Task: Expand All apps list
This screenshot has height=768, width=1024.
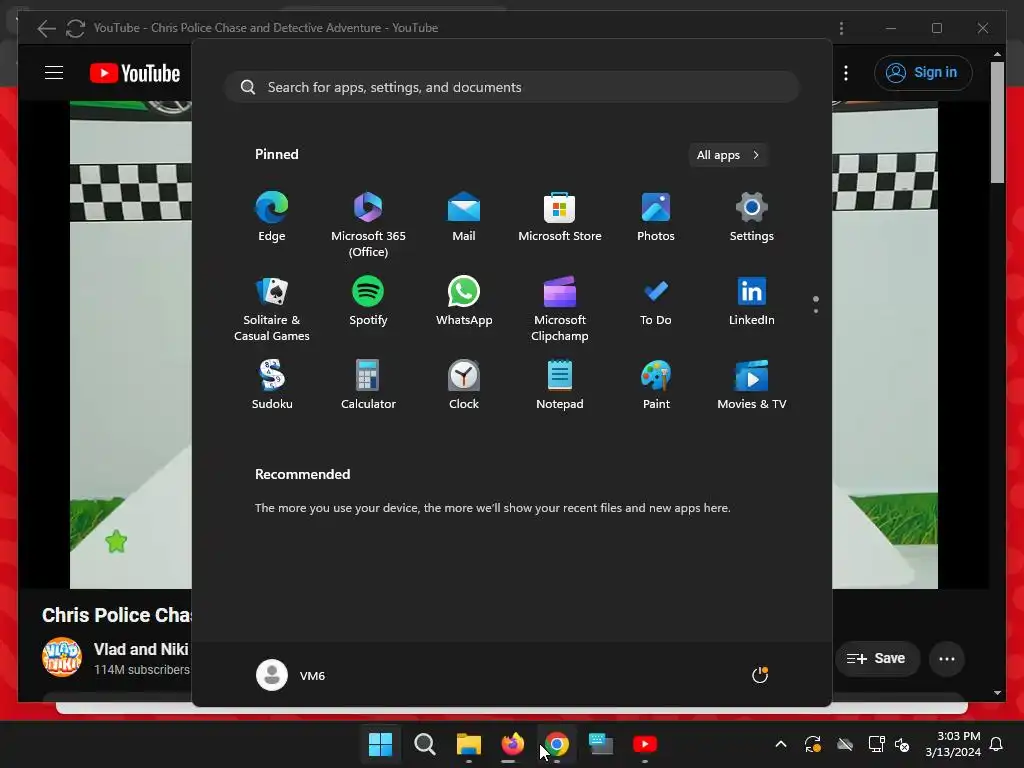Action: [728, 155]
